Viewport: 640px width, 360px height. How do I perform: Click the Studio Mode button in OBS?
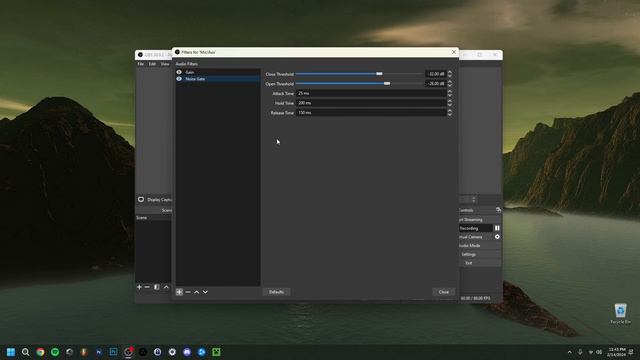480,246
